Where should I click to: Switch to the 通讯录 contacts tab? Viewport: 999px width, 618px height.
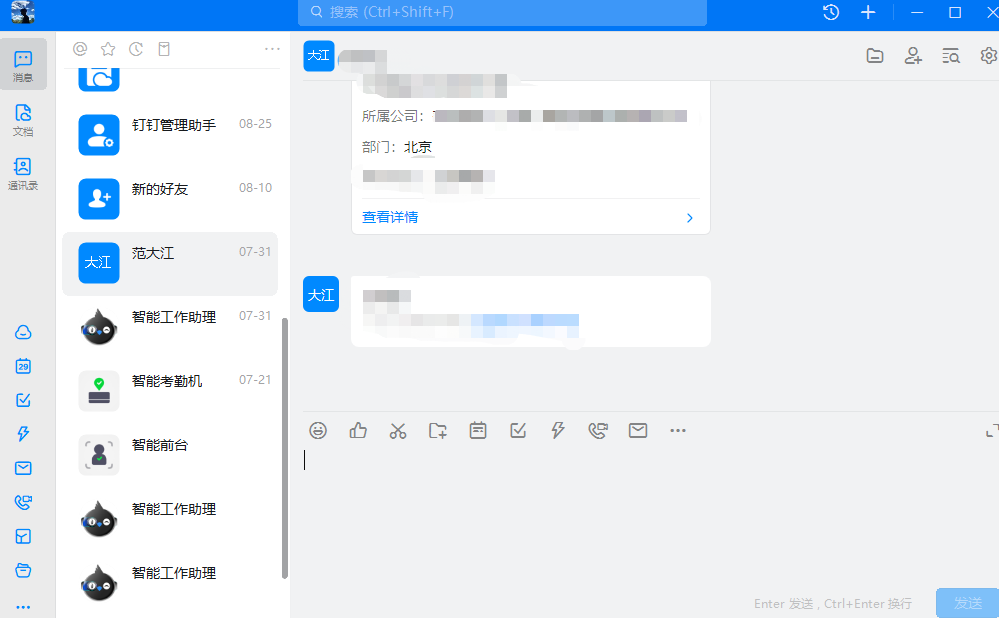pyautogui.click(x=23, y=173)
